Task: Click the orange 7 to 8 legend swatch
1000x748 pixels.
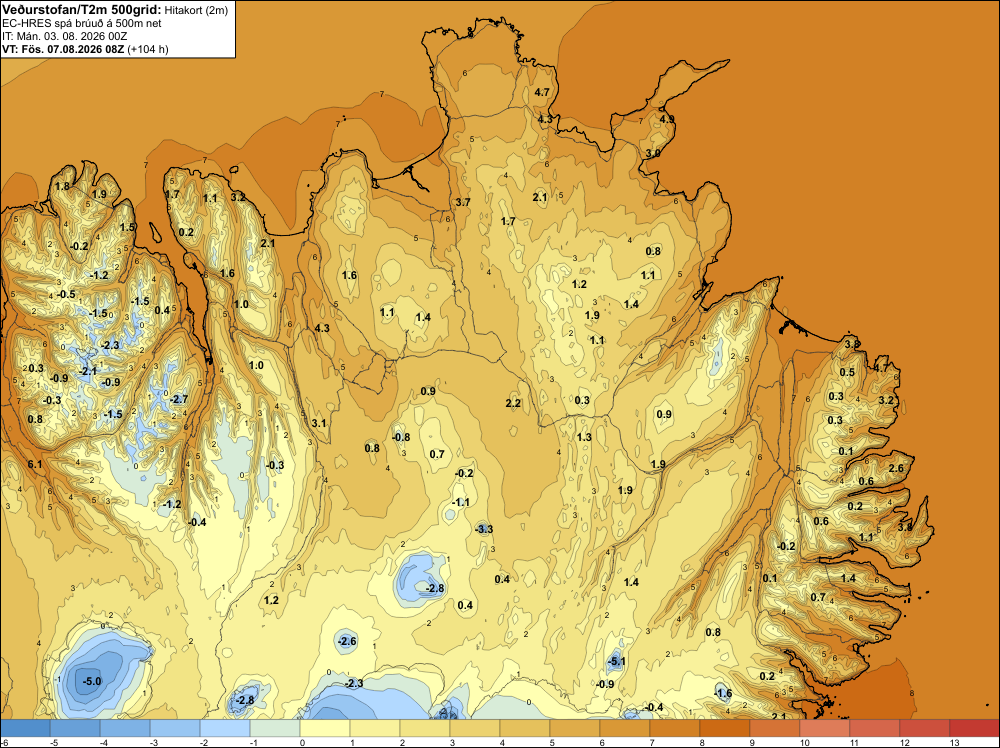Action: [x=675, y=728]
